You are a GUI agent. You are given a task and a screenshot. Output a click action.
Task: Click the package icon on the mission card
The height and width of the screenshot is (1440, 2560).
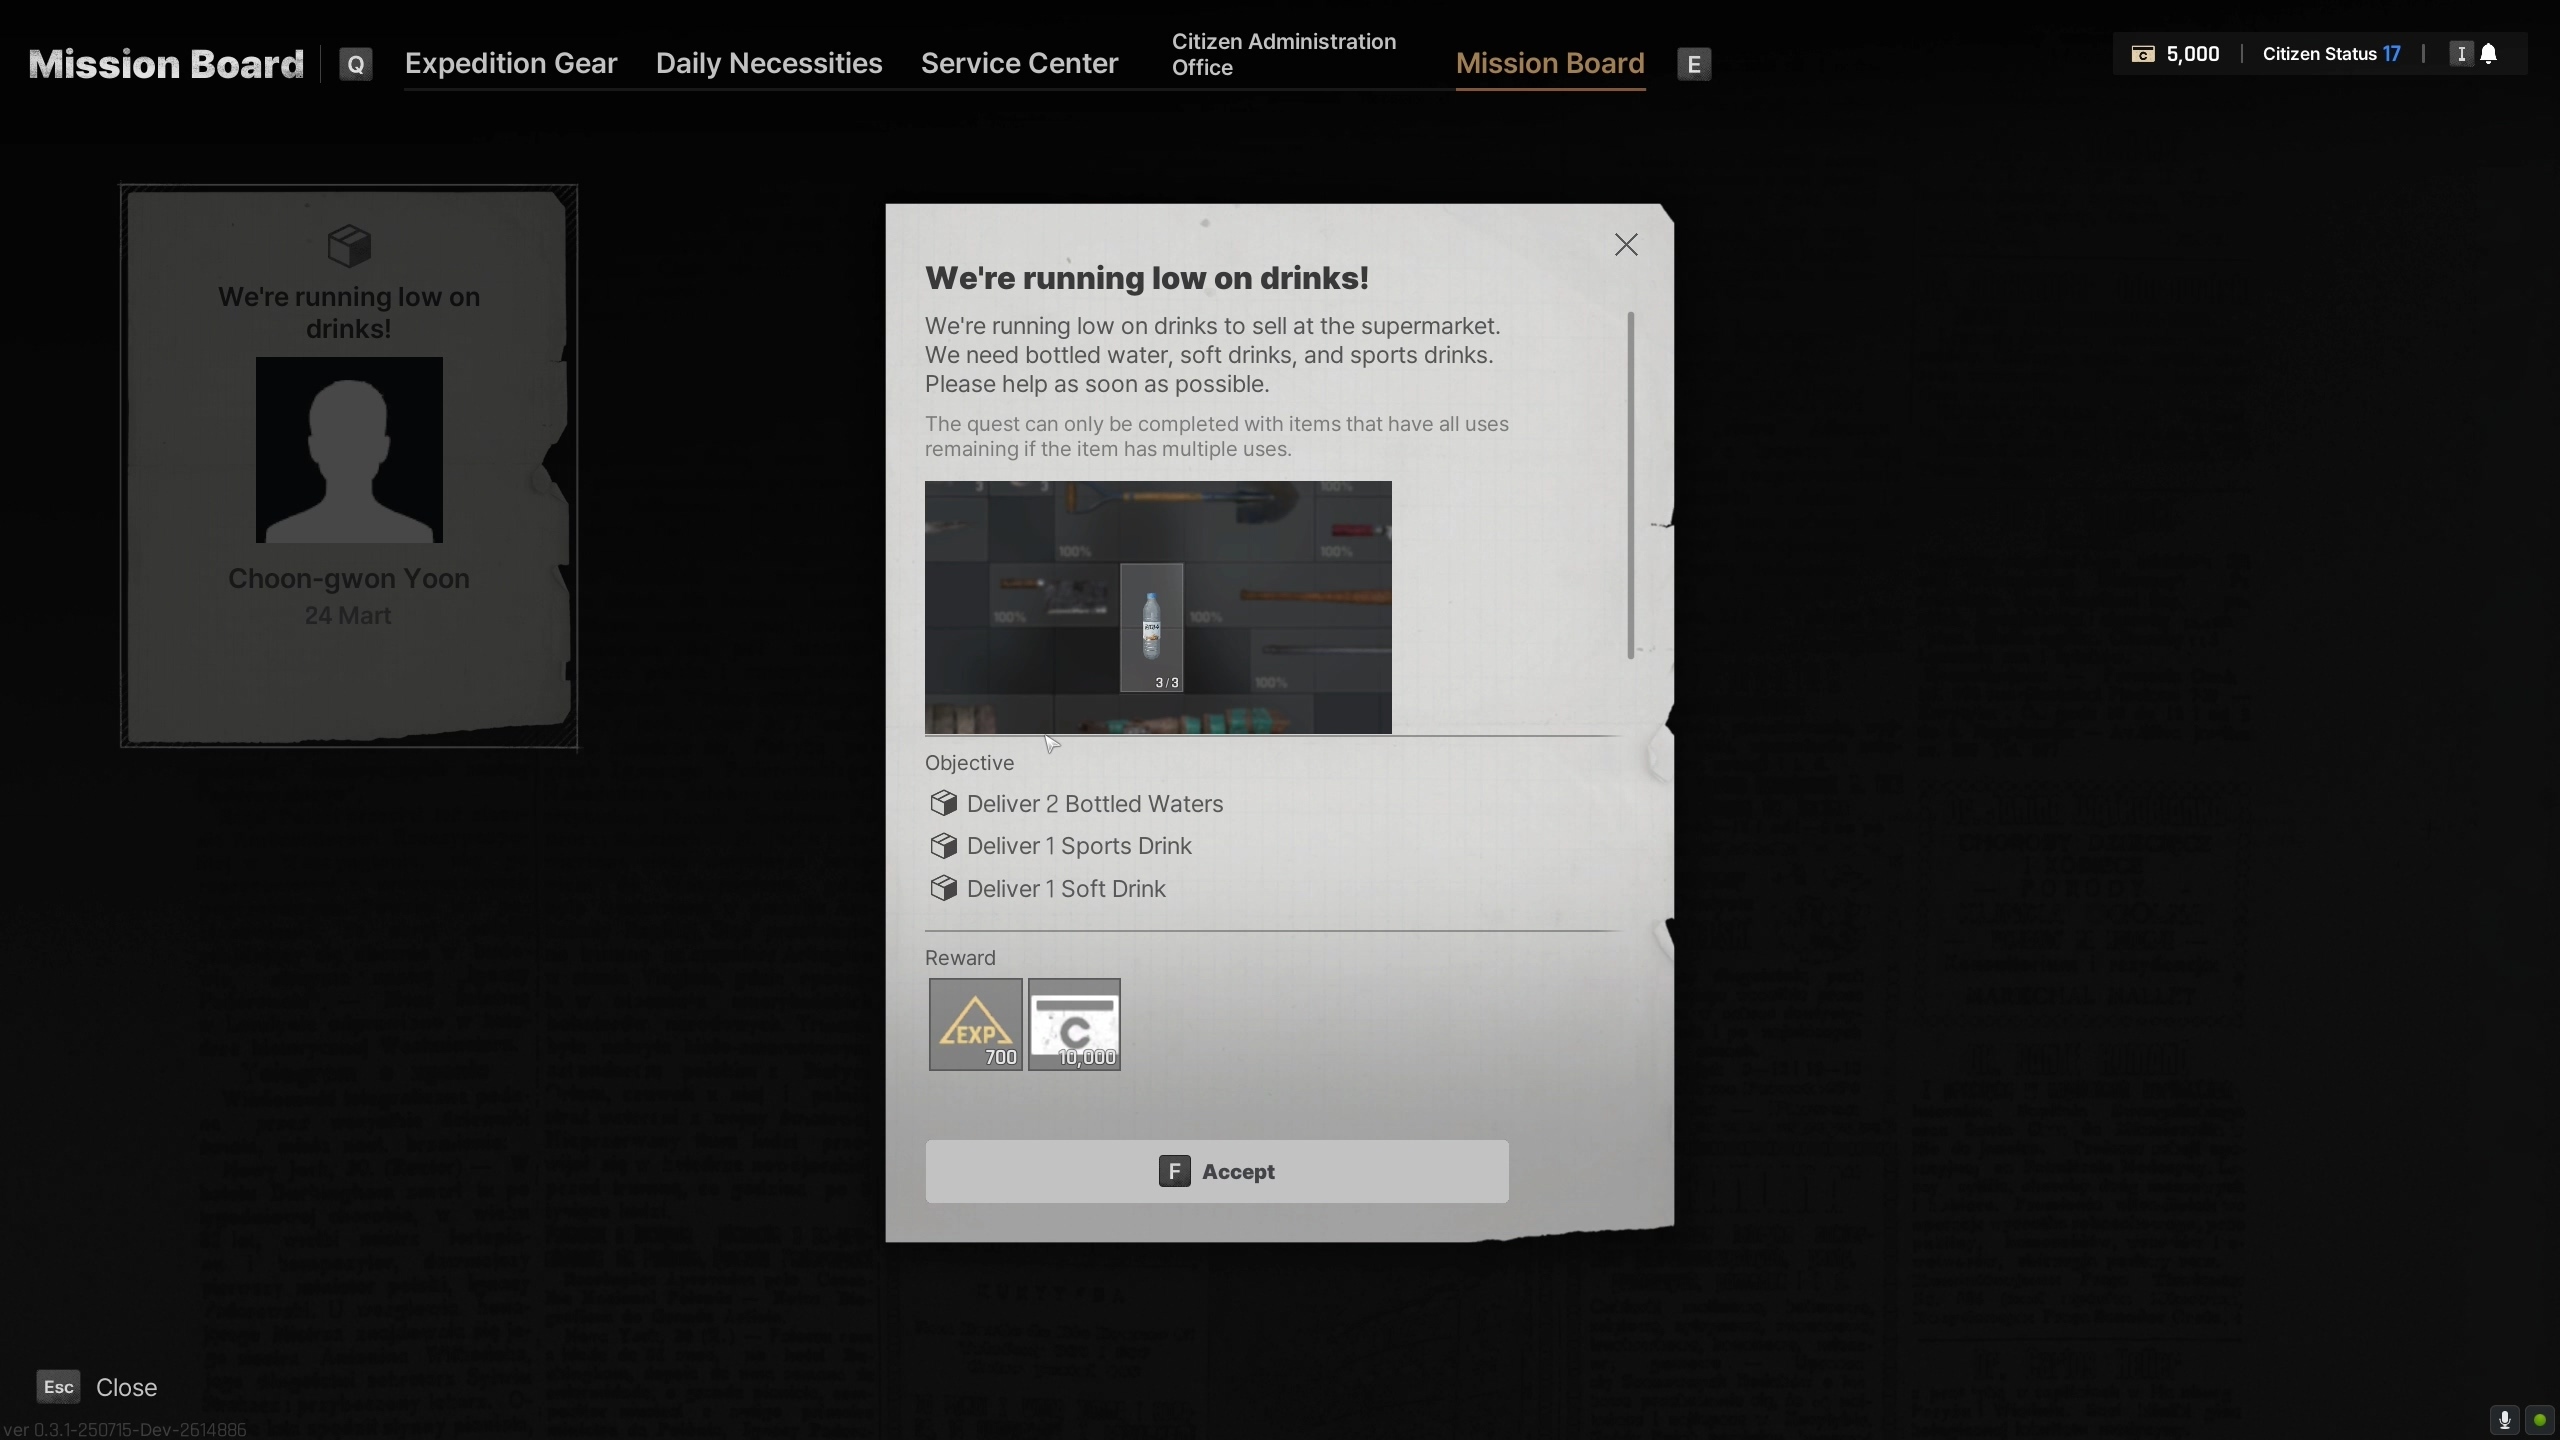pos(349,245)
